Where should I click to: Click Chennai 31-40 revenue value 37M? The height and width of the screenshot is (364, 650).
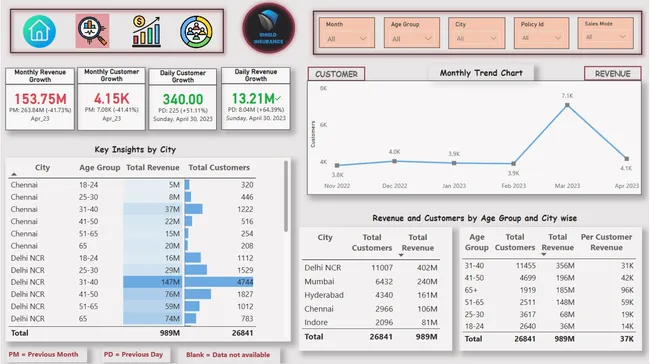tap(172, 209)
